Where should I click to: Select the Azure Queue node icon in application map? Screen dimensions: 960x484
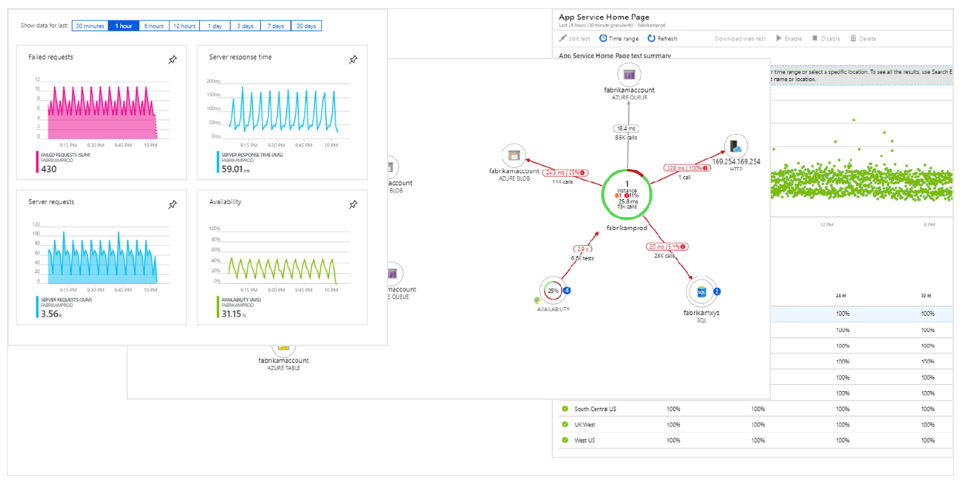pos(628,75)
